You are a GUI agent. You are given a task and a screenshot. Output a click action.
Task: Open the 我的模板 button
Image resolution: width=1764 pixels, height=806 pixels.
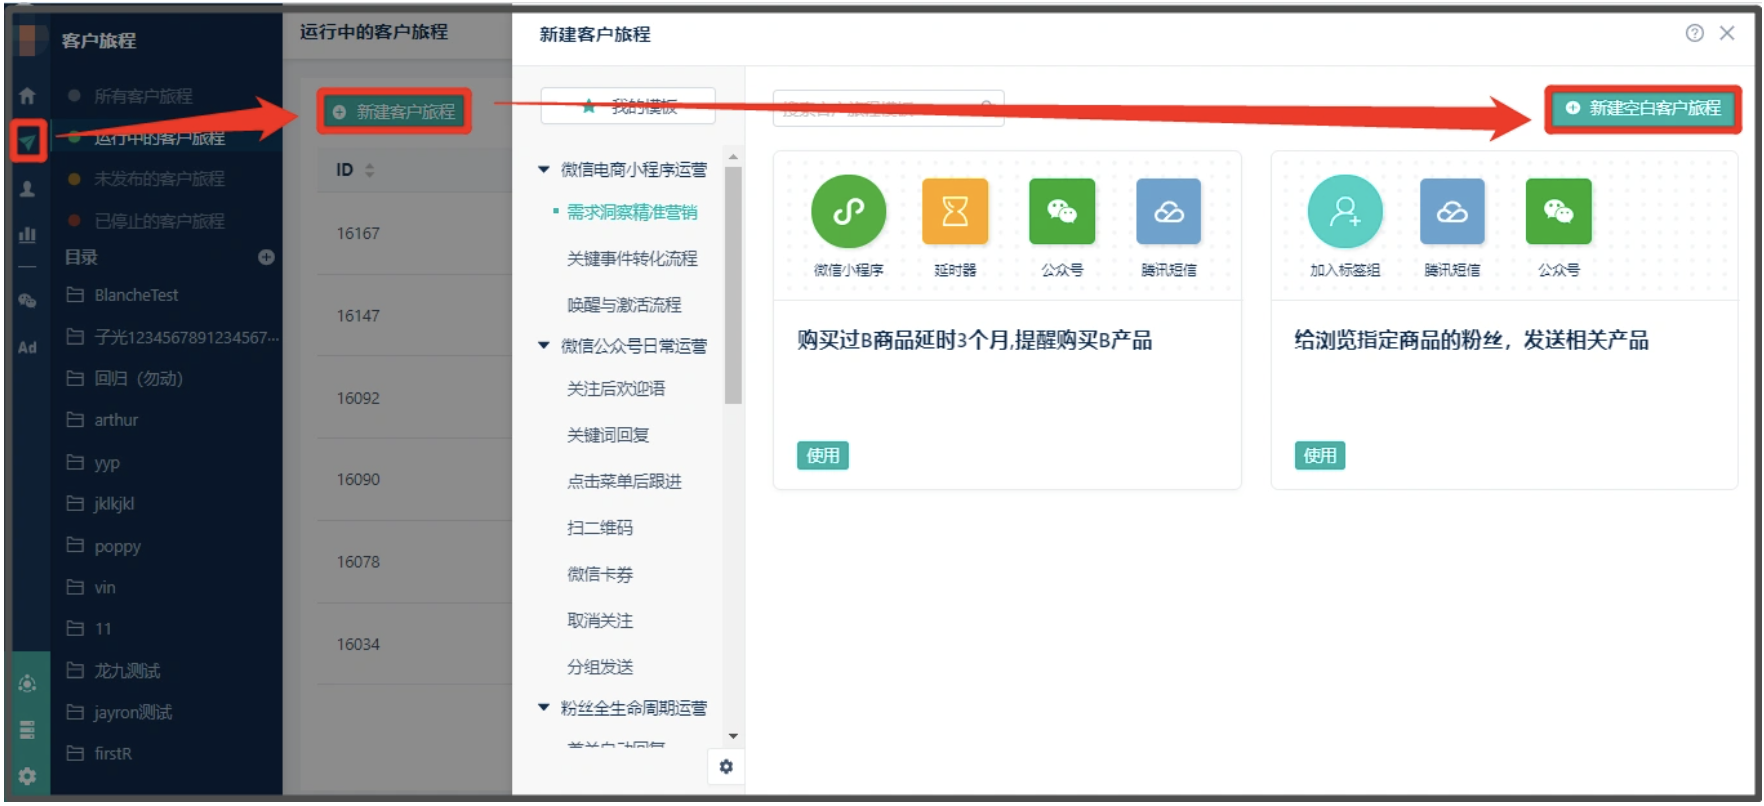click(x=628, y=106)
